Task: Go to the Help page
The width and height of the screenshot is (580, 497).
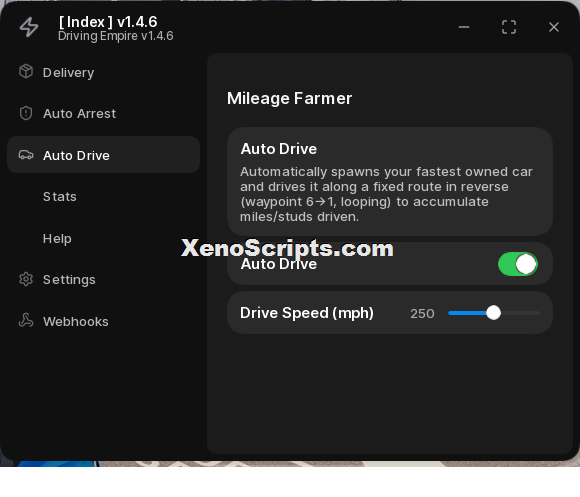Action: coord(57,239)
